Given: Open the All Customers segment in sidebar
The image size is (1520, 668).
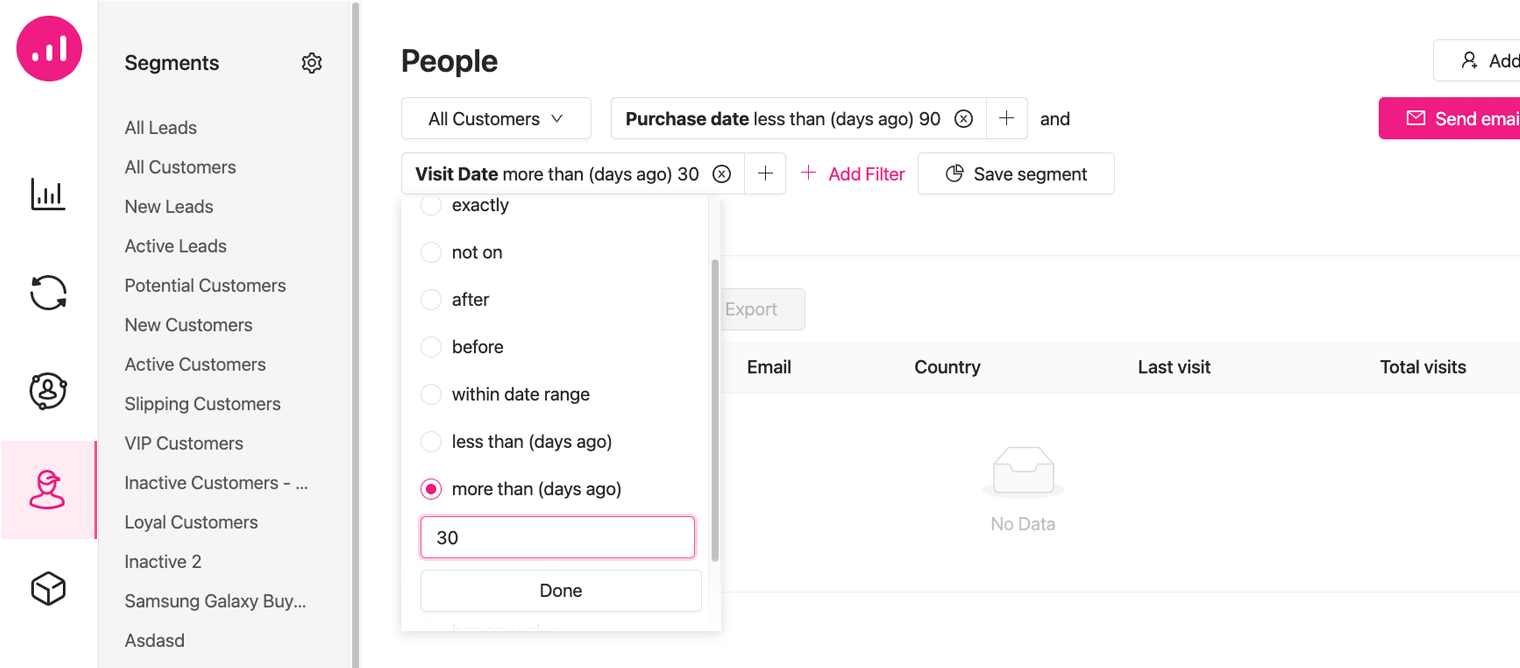Looking at the screenshot, I should coord(180,167).
